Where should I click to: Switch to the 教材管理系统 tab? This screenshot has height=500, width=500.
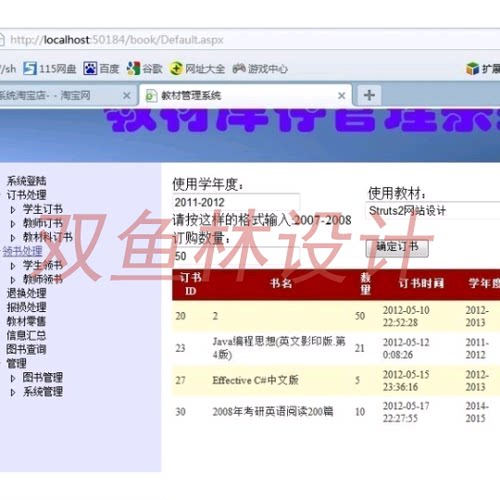[x=246, y=96]
